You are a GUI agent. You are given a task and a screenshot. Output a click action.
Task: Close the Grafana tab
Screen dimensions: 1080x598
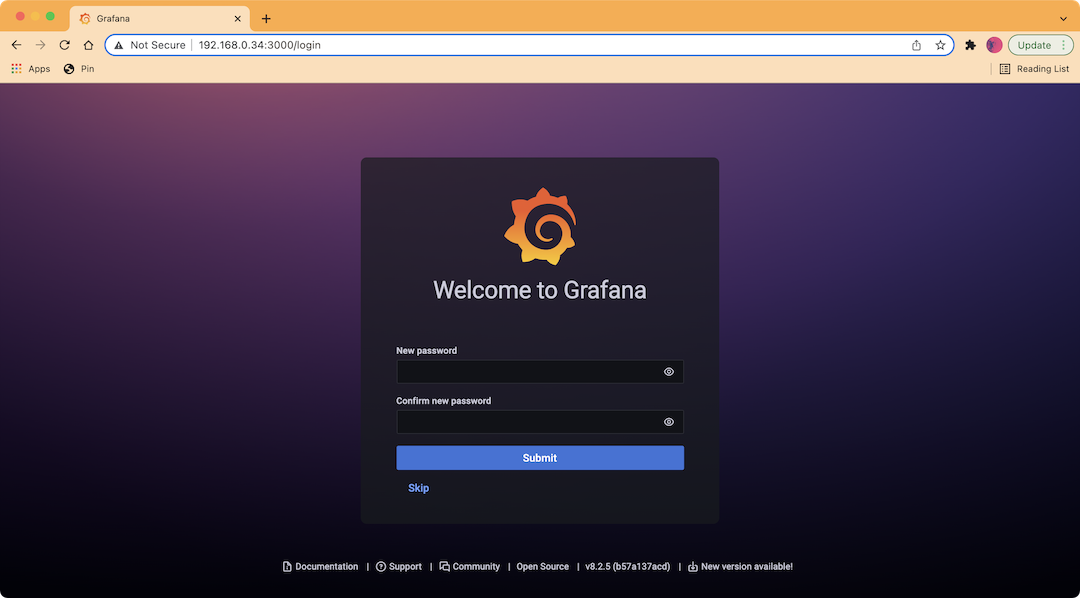pos(238,19)
